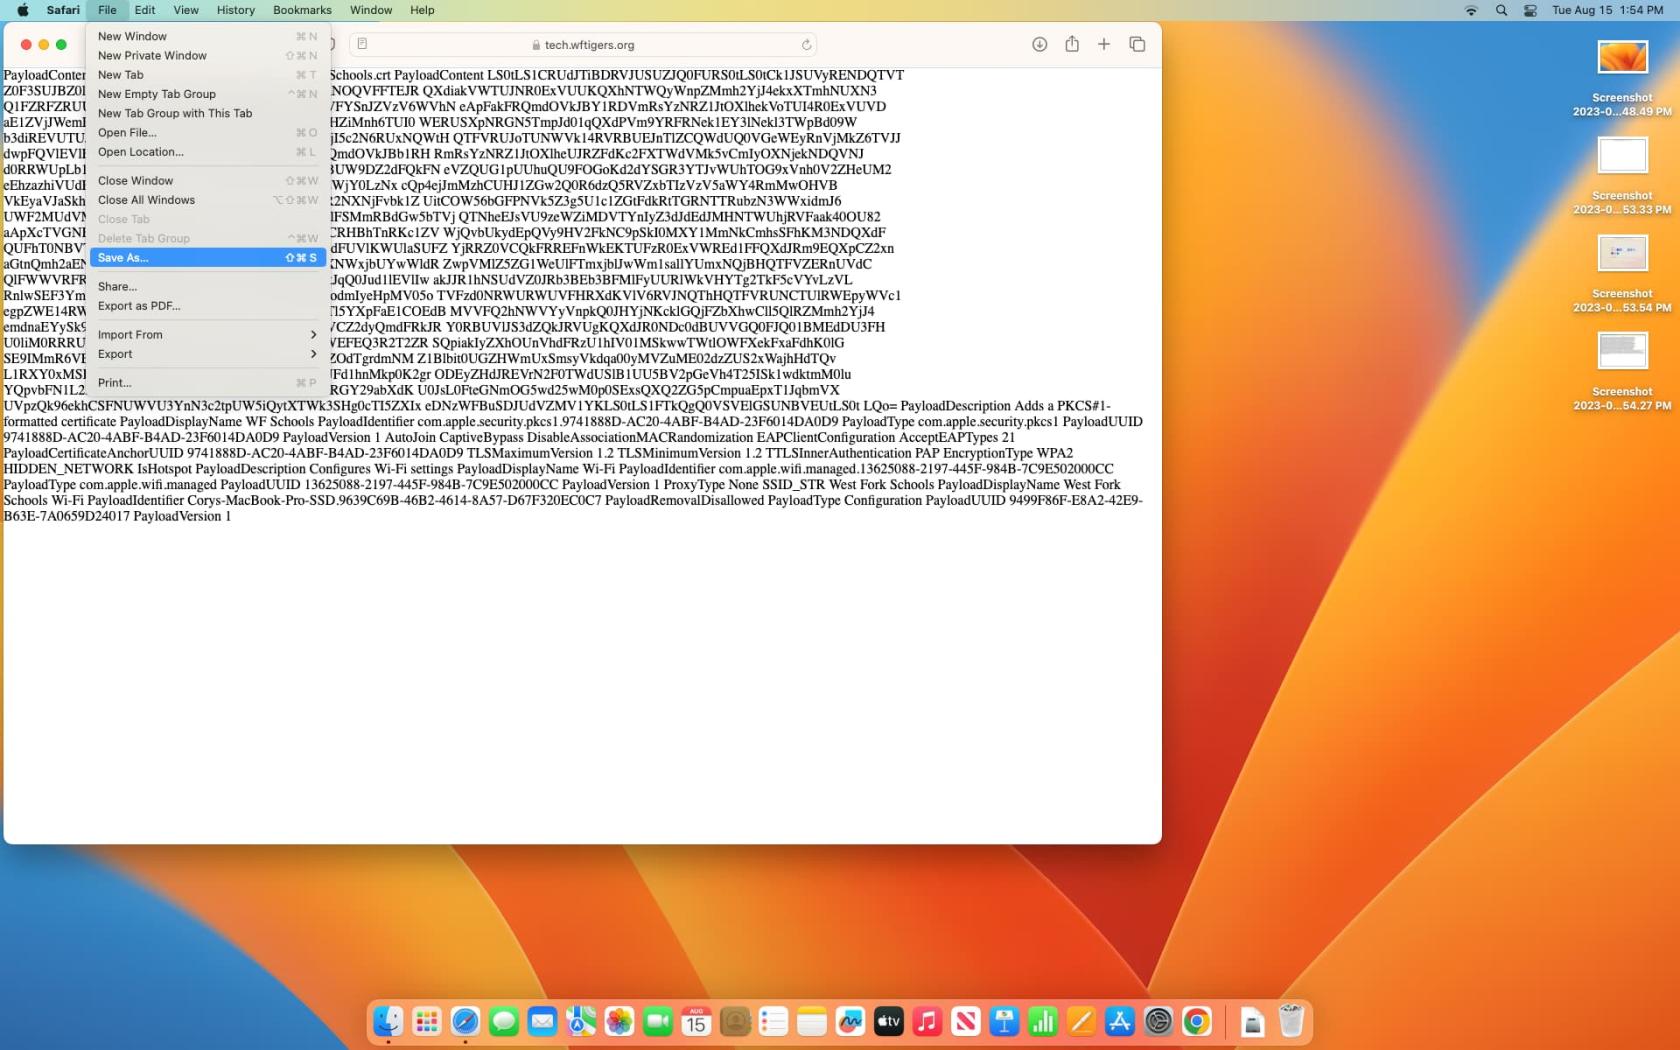Show Safari tab overview

pos(1137,44)
